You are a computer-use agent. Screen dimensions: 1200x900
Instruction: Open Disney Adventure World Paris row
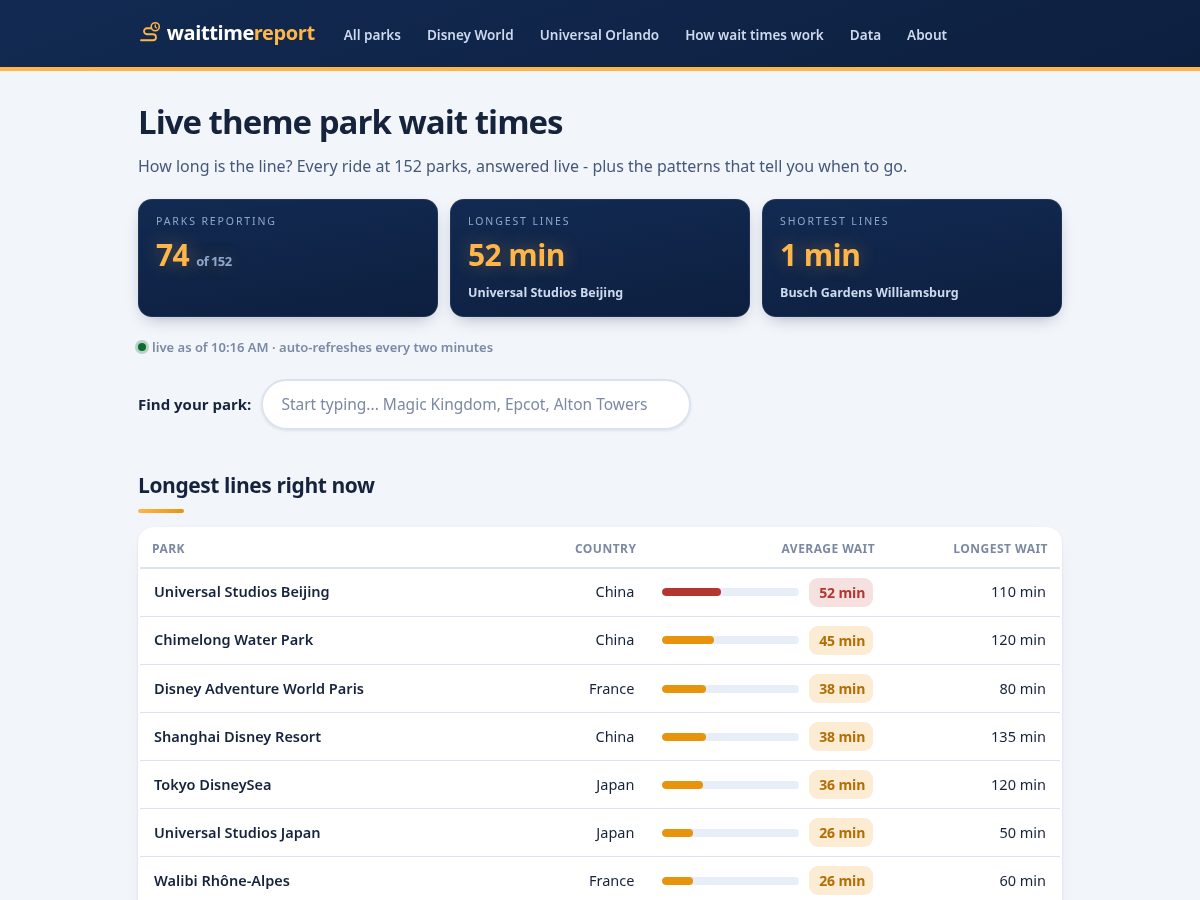pyautogui.click(x=600, y=688)
